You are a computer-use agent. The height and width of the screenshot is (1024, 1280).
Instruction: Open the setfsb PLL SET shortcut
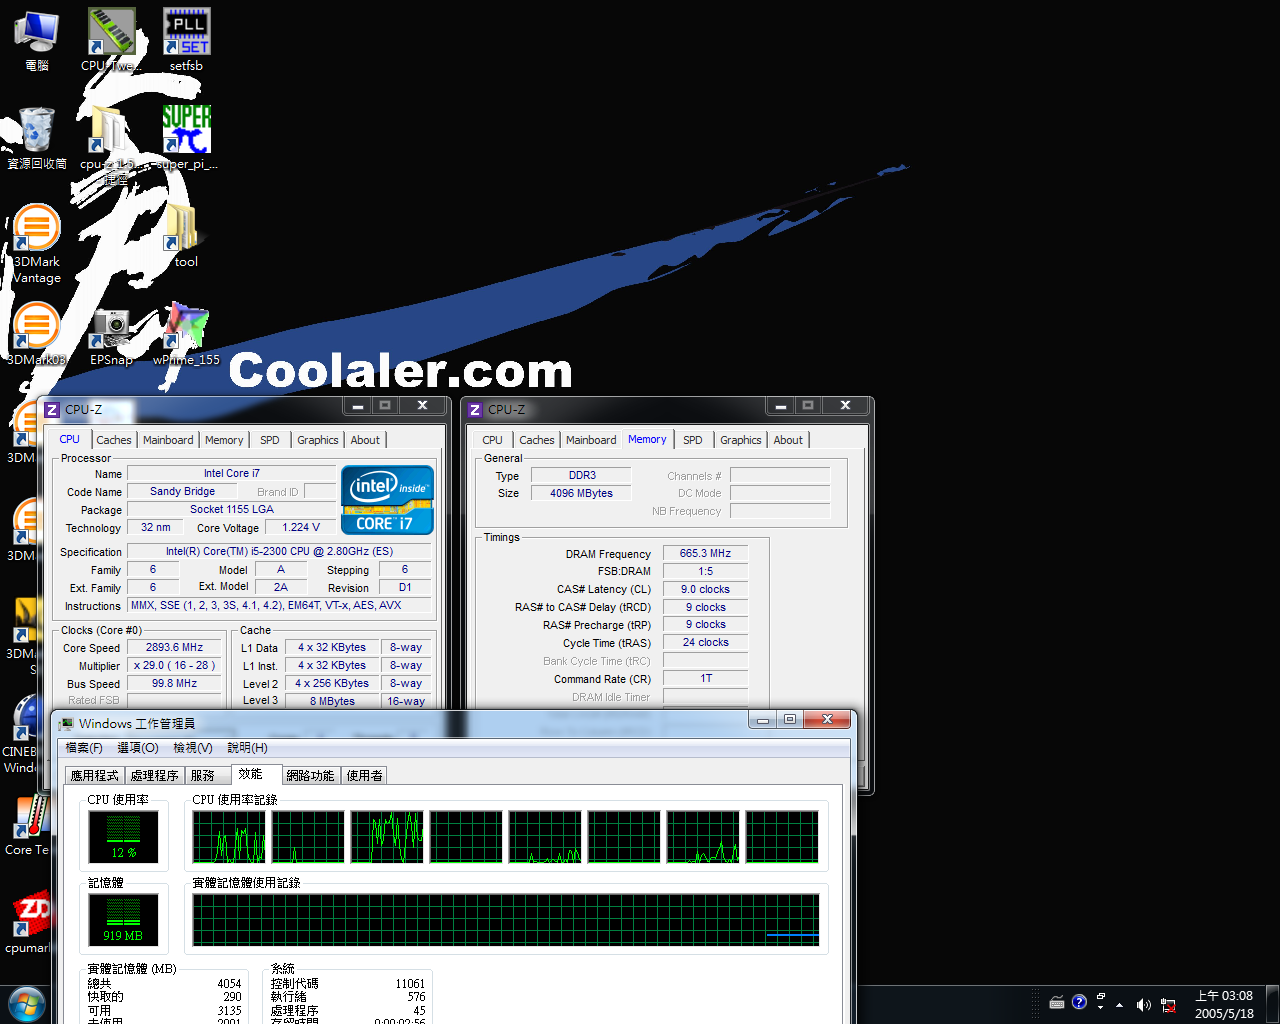pos(186,40)
